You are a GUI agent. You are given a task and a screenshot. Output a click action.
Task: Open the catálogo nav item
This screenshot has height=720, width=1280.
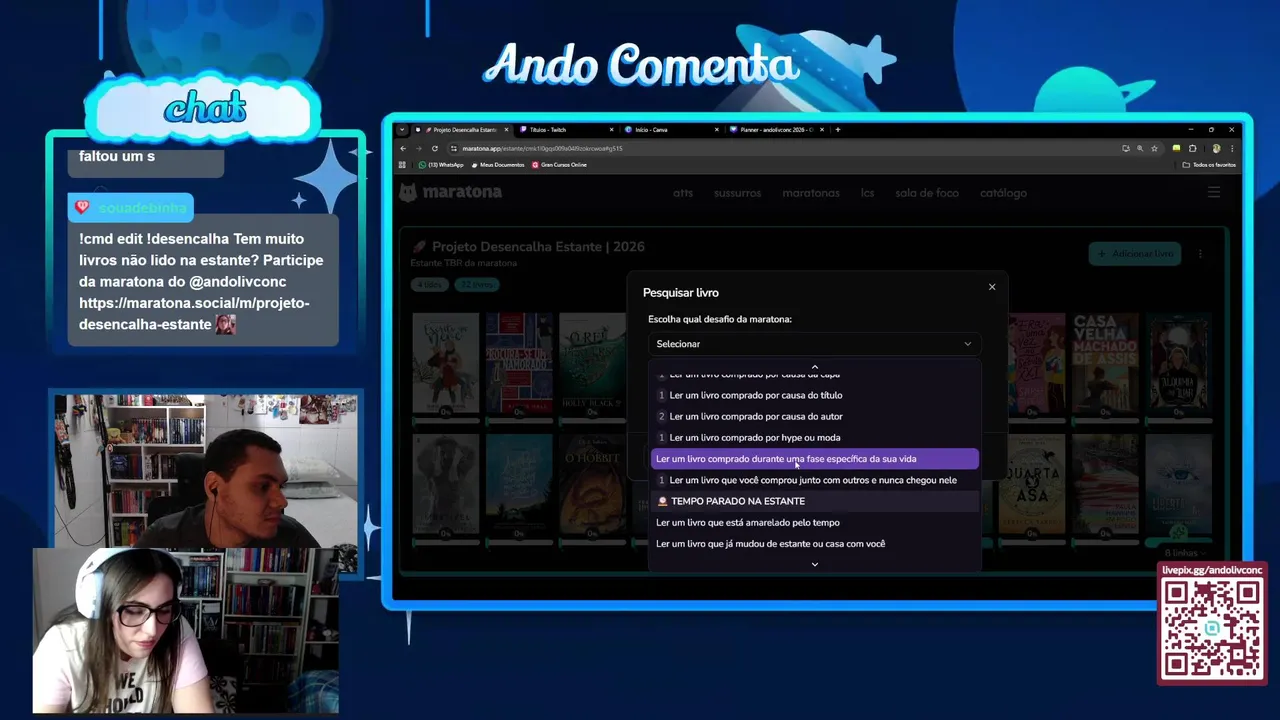(1003, 193)
